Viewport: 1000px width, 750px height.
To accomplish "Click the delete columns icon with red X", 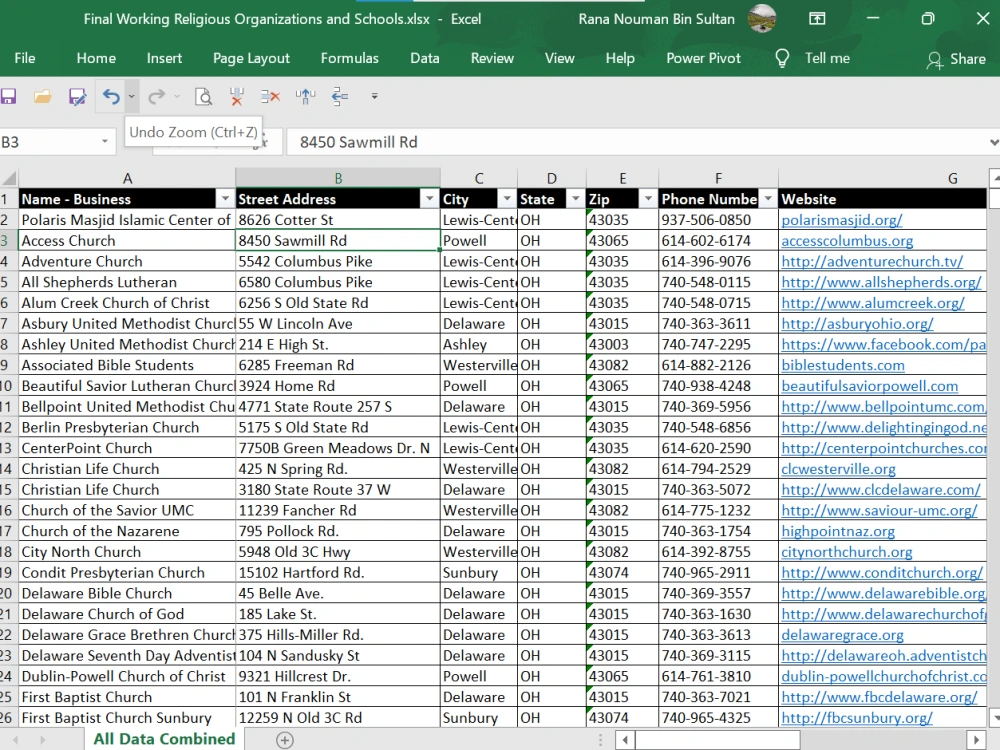I will (237, 96).
